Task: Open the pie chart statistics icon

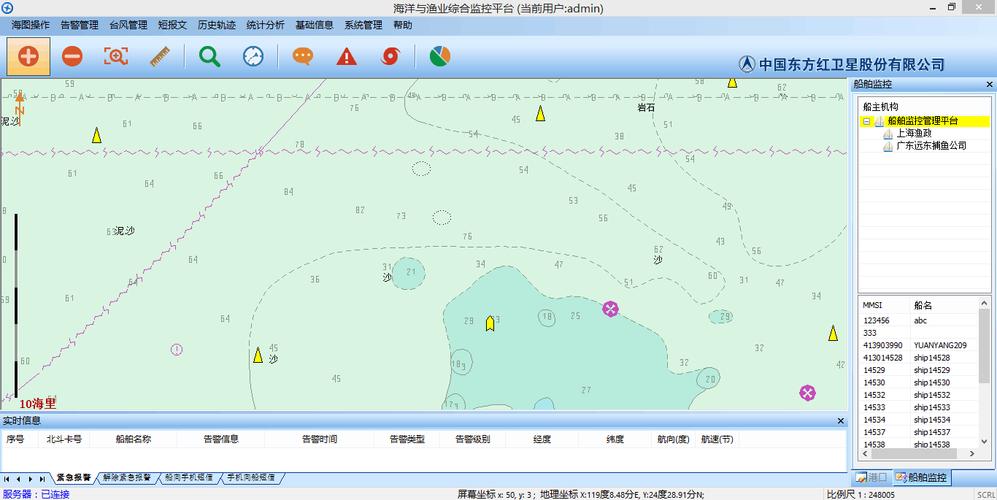Action: pyautogui.click(x=440, y=56)
